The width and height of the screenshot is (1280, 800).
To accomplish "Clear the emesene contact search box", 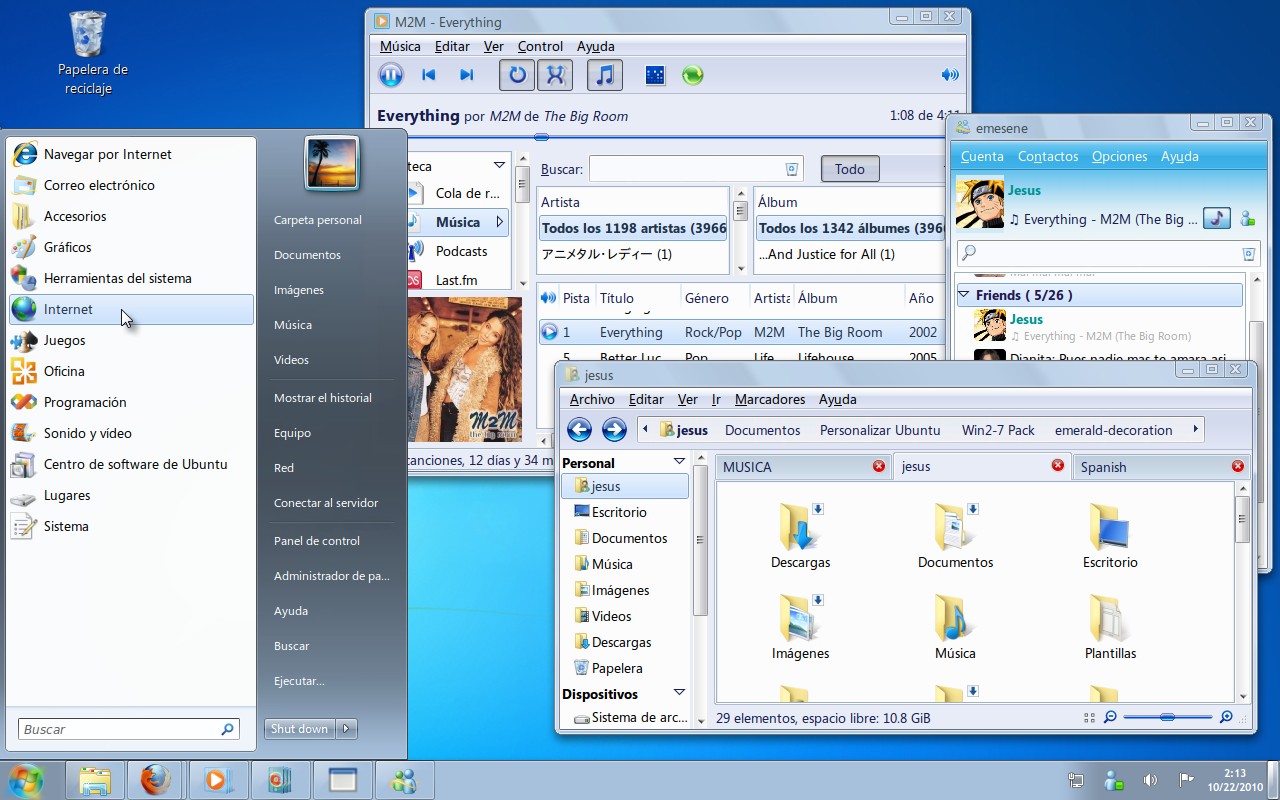I will click(x=1248, y=253).
